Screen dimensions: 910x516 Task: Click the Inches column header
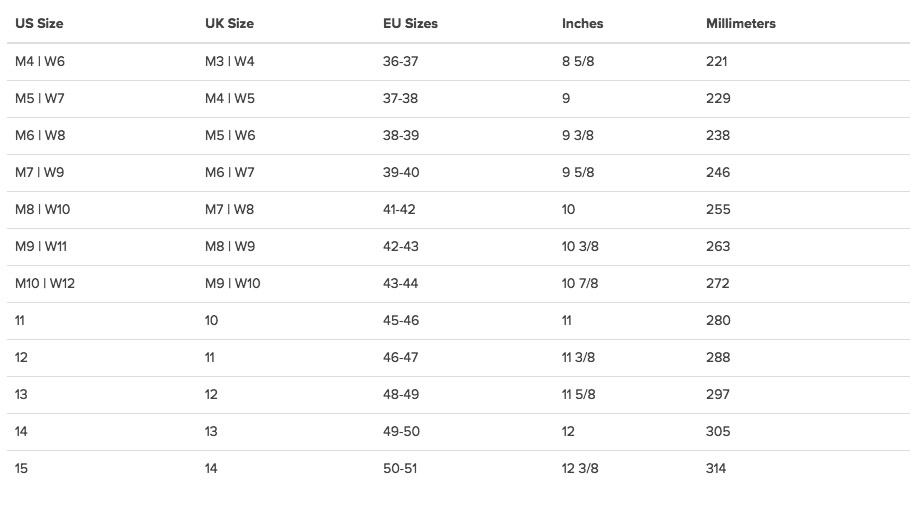coord(582,23)
